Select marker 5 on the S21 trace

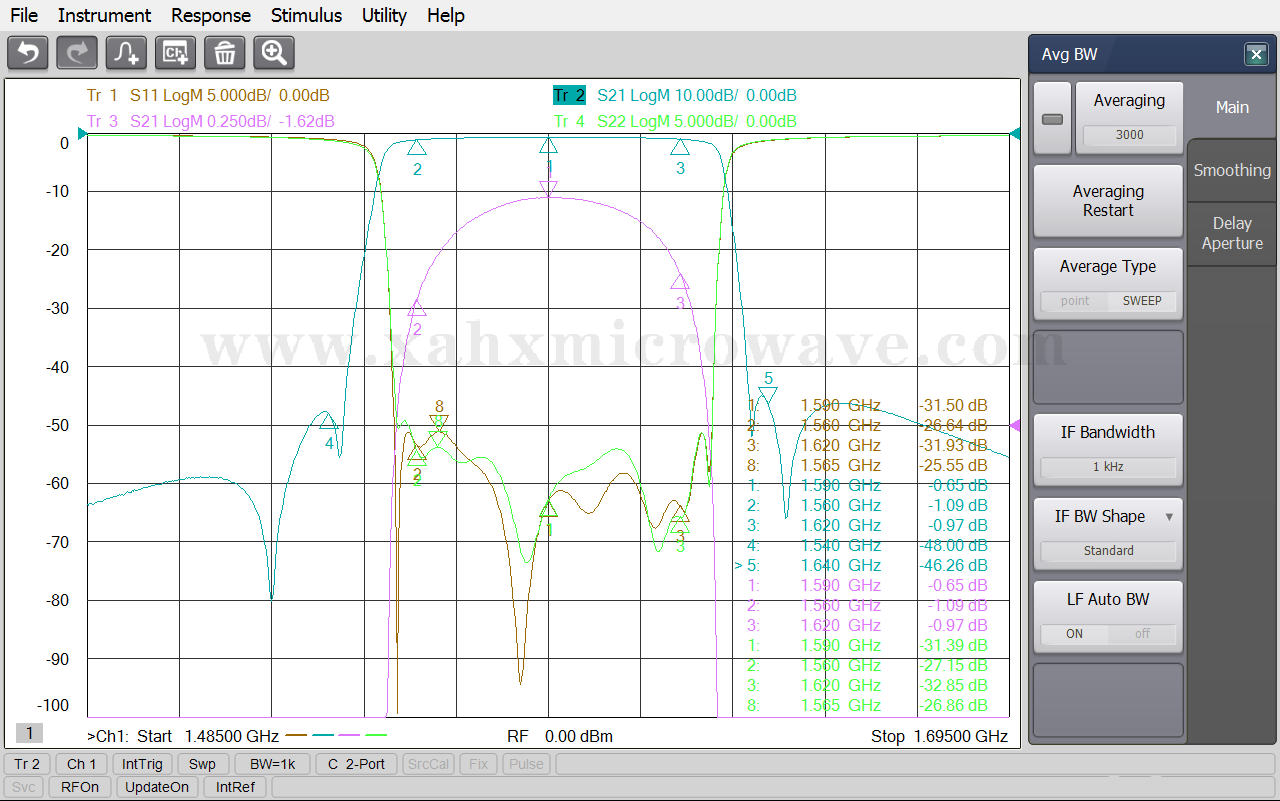tap(767, 394)
